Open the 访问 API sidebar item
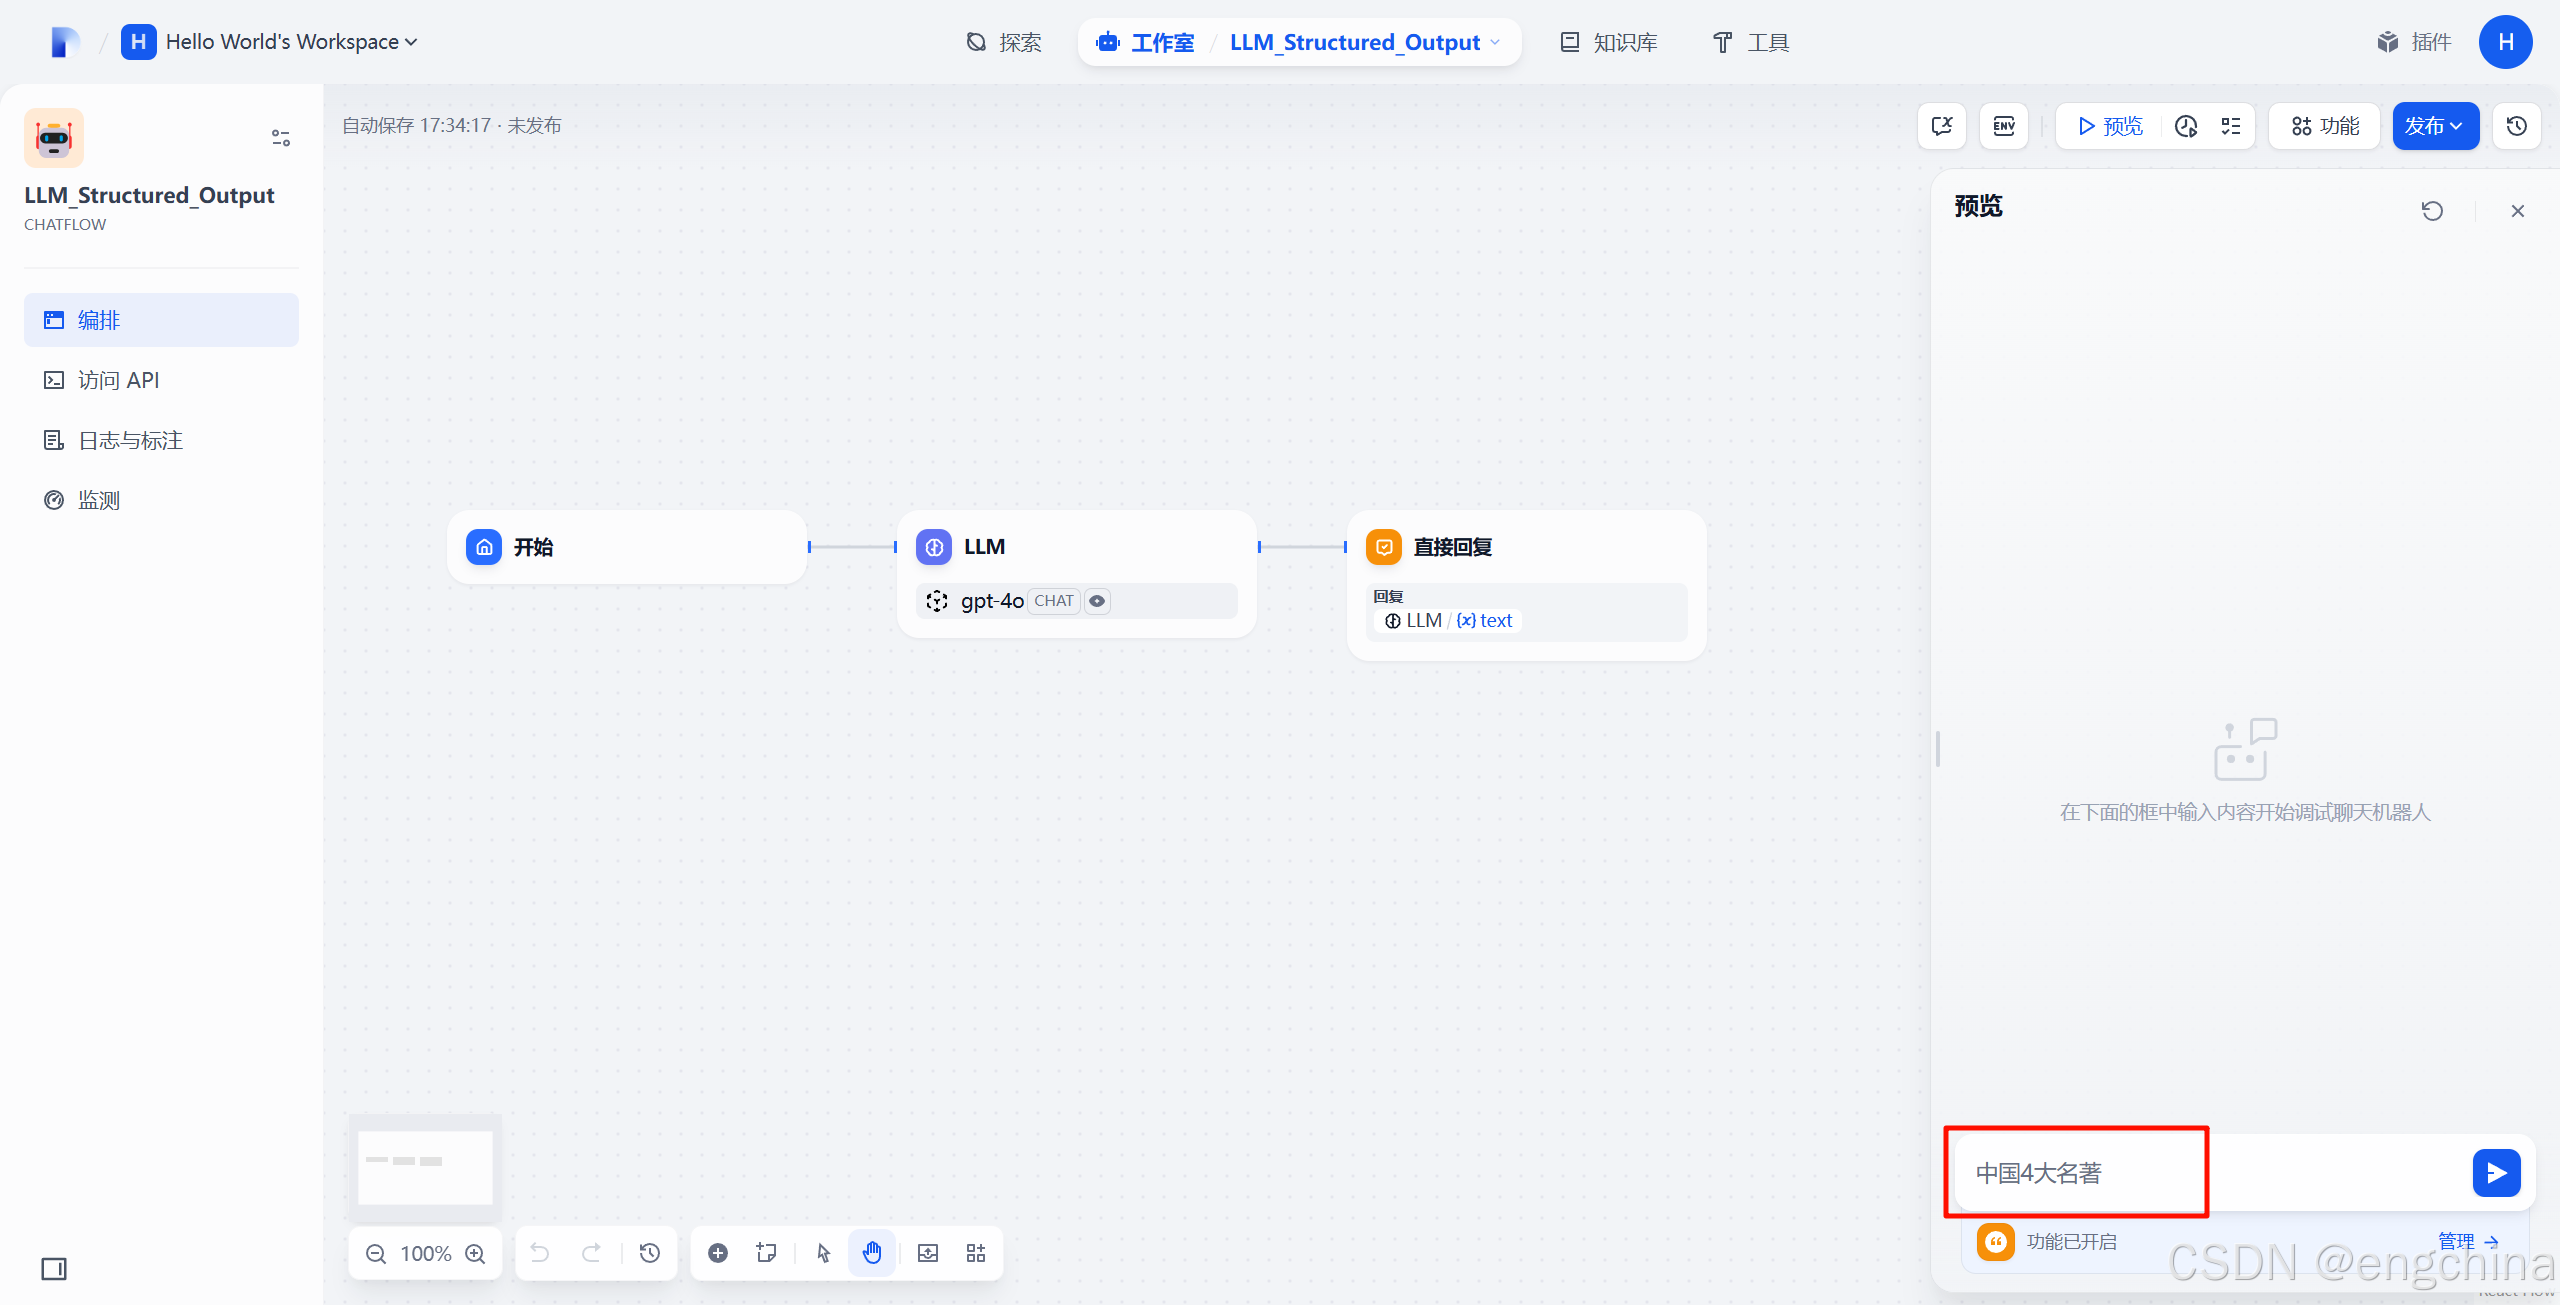2560x1305 pixels. [118, 380]
